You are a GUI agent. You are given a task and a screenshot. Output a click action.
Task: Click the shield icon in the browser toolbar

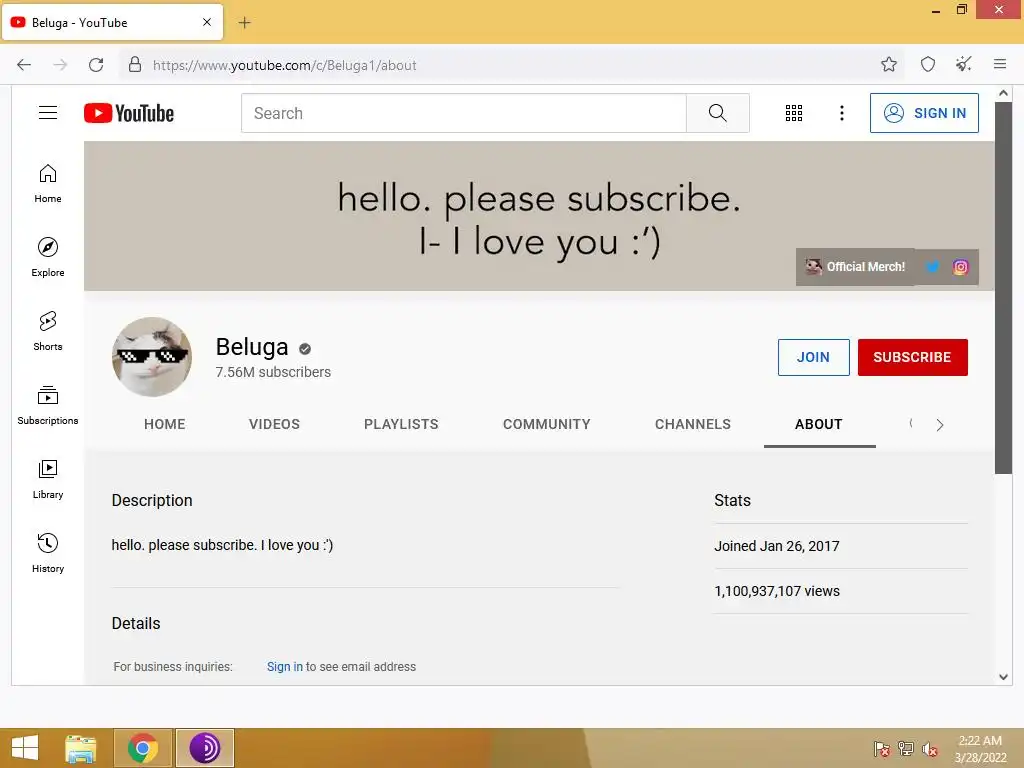928,64
